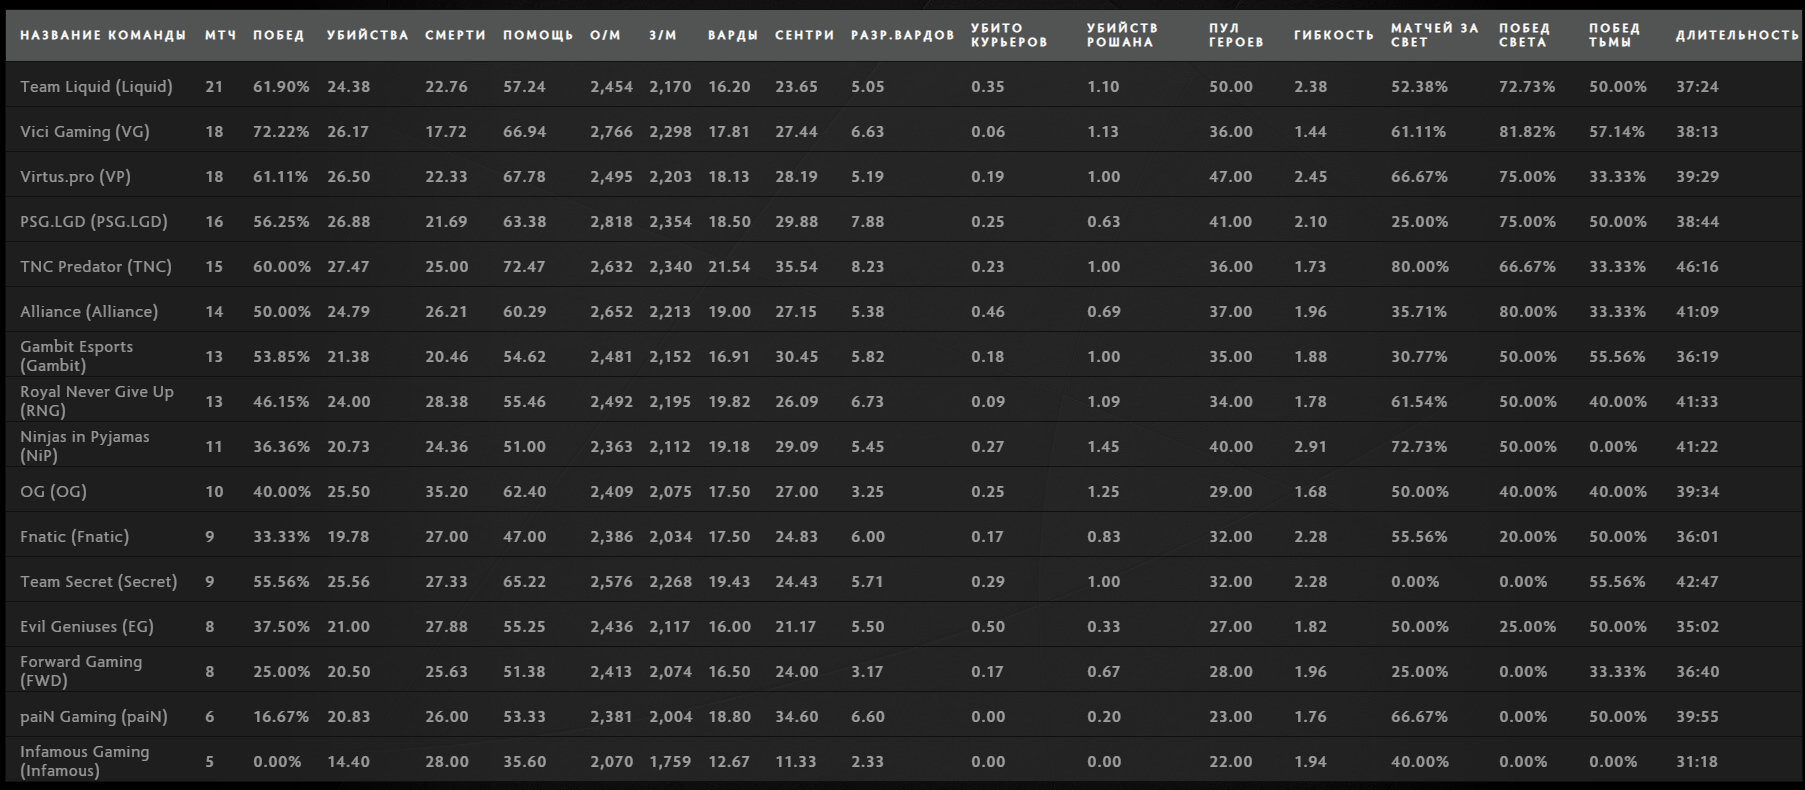Click Gambit's 30.45 sentries value
The image size is (1805, 790).
796,357
